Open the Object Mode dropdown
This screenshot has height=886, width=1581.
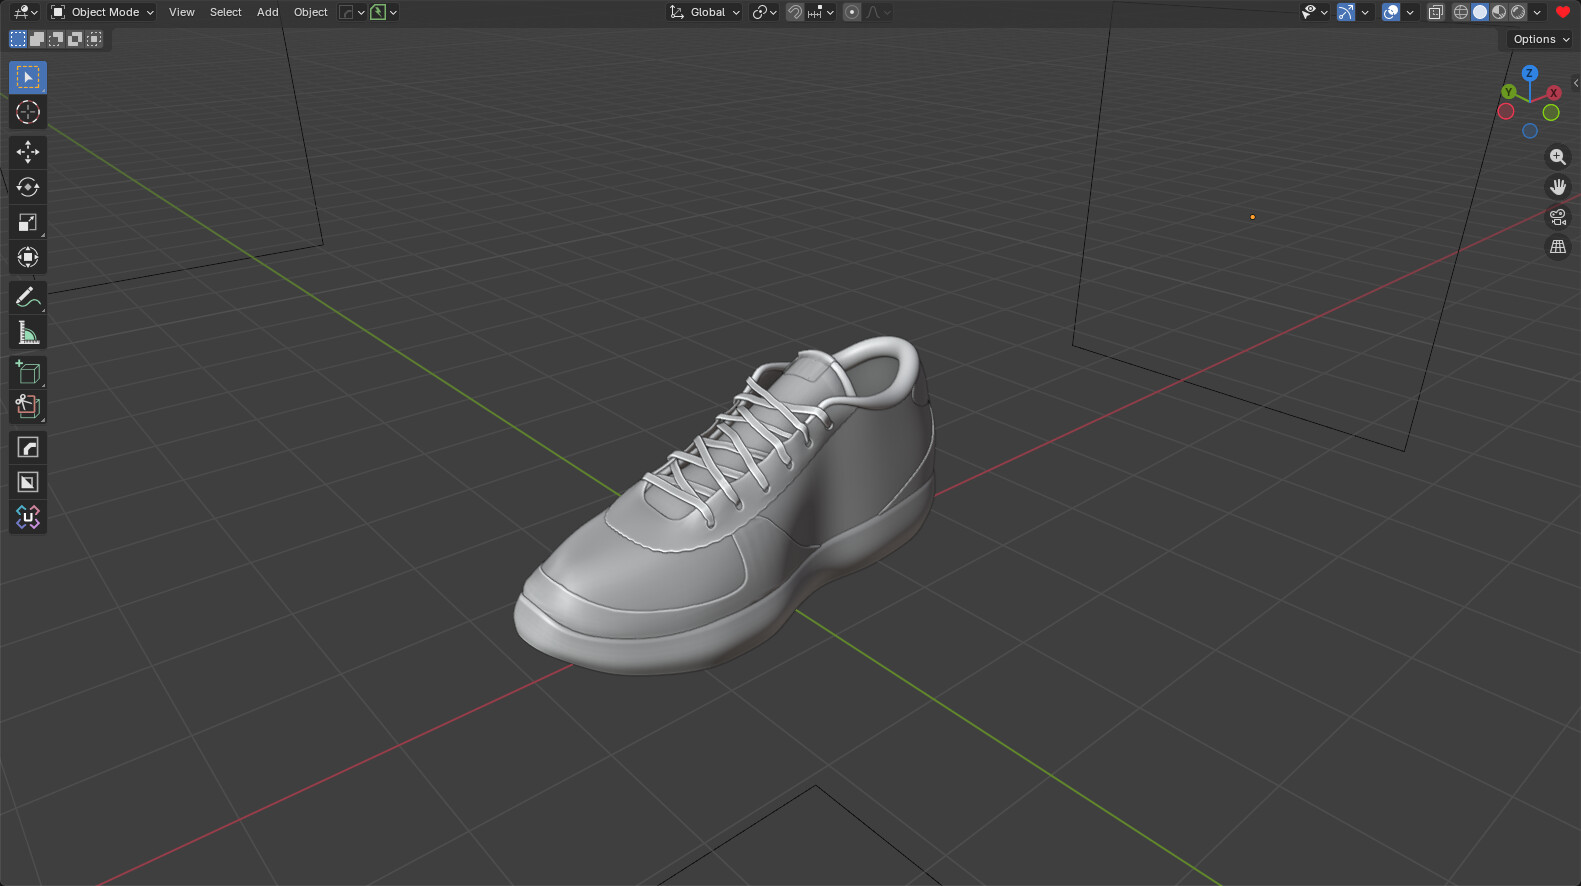pyautogui.click(x=102, y=12)
